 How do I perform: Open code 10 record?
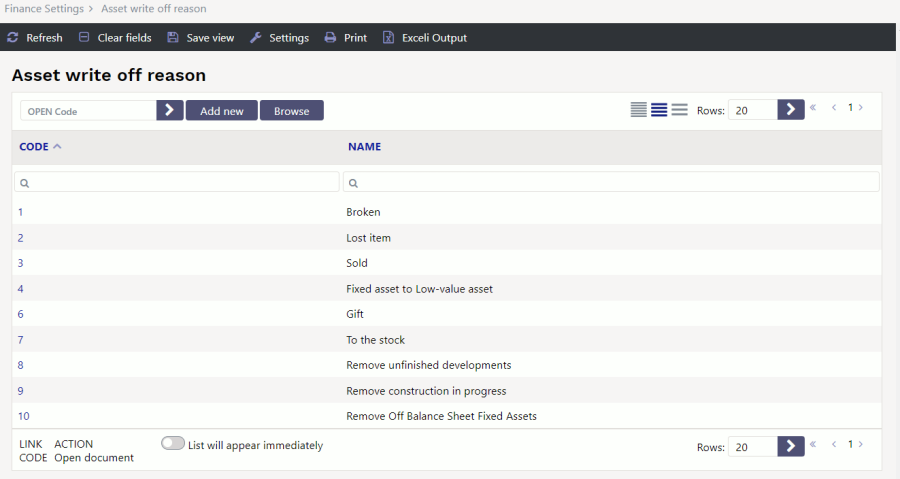(x=24, y=416)
